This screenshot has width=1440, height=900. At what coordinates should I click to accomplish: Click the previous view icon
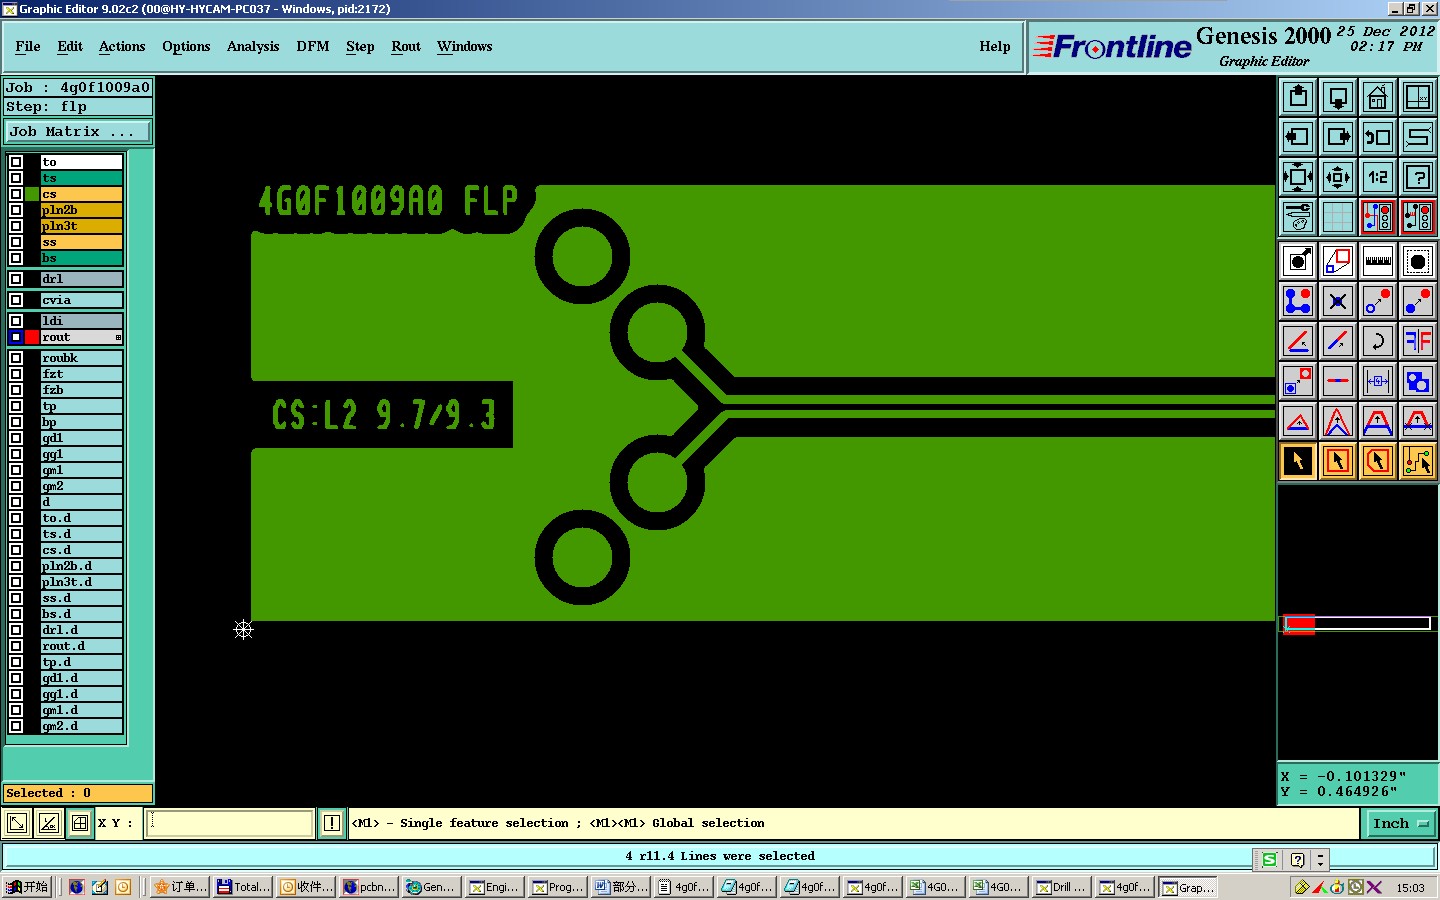click(1378, 137)
